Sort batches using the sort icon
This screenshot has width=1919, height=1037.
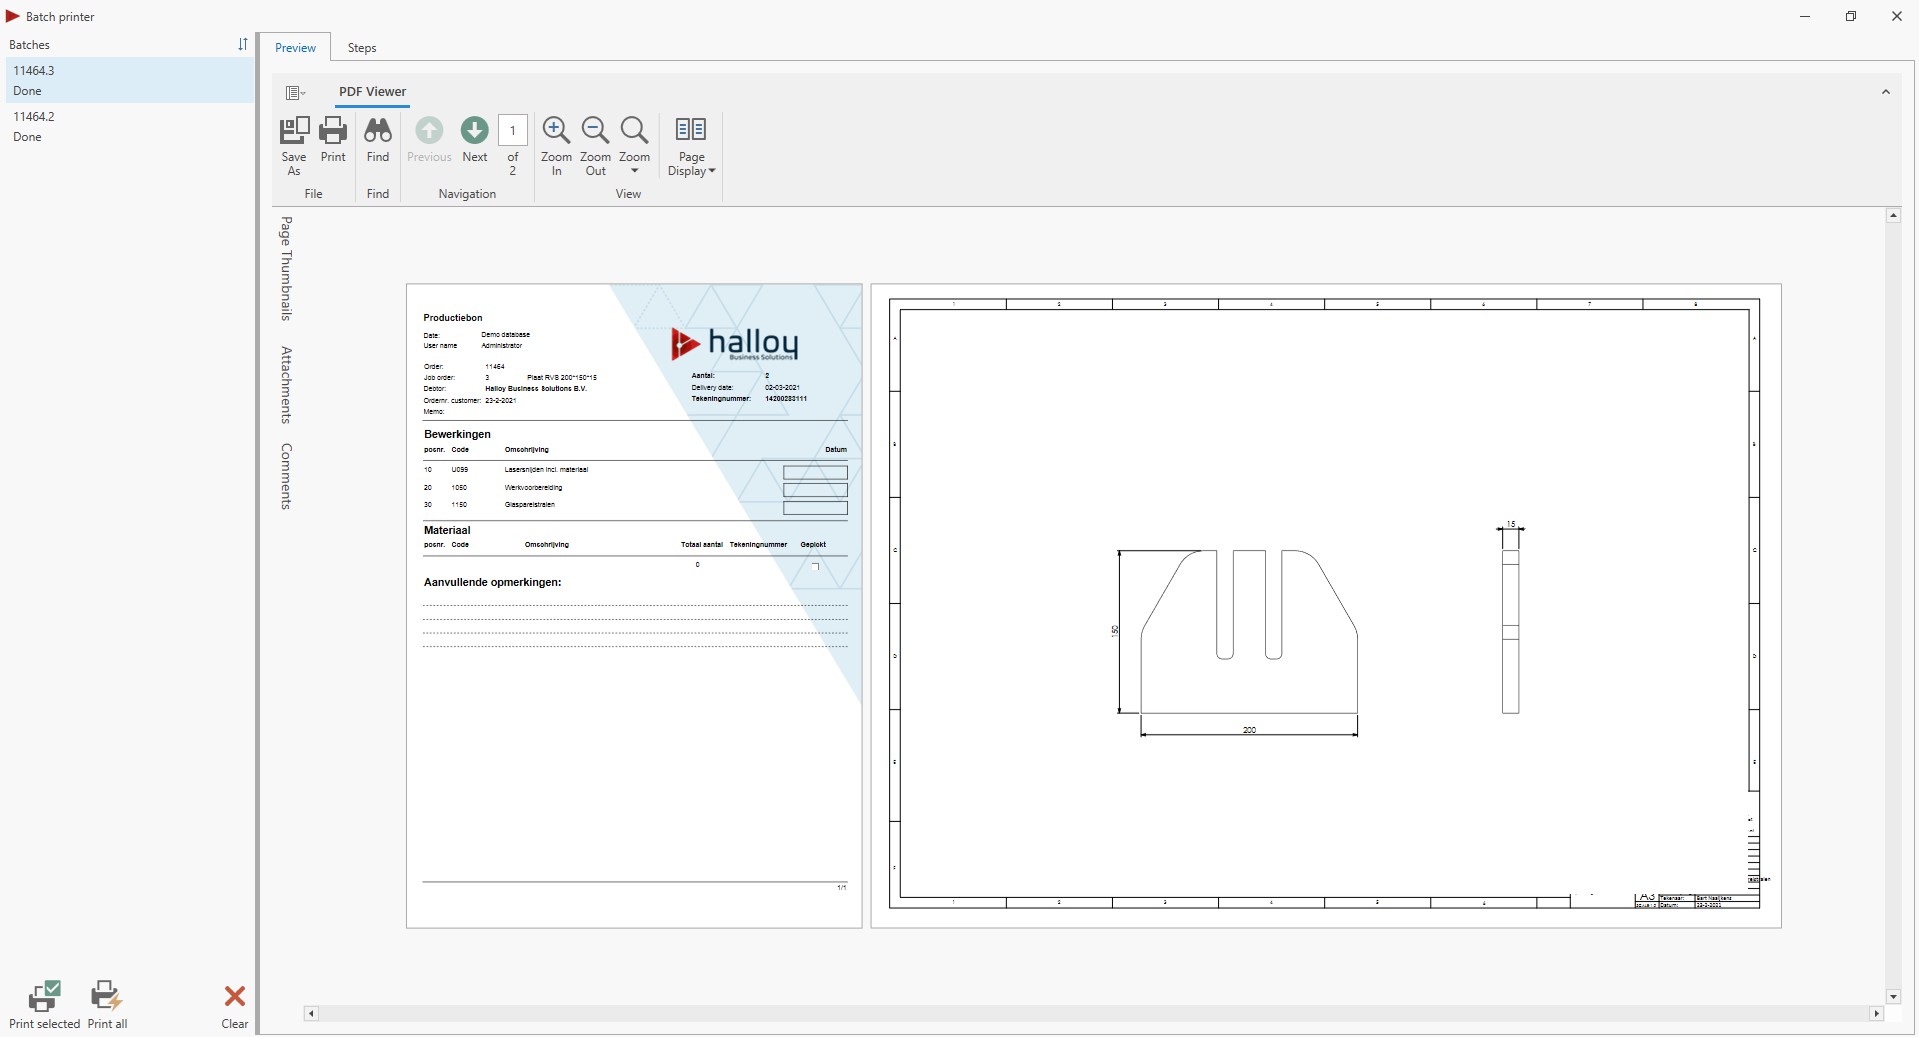(x=242, y=44)
